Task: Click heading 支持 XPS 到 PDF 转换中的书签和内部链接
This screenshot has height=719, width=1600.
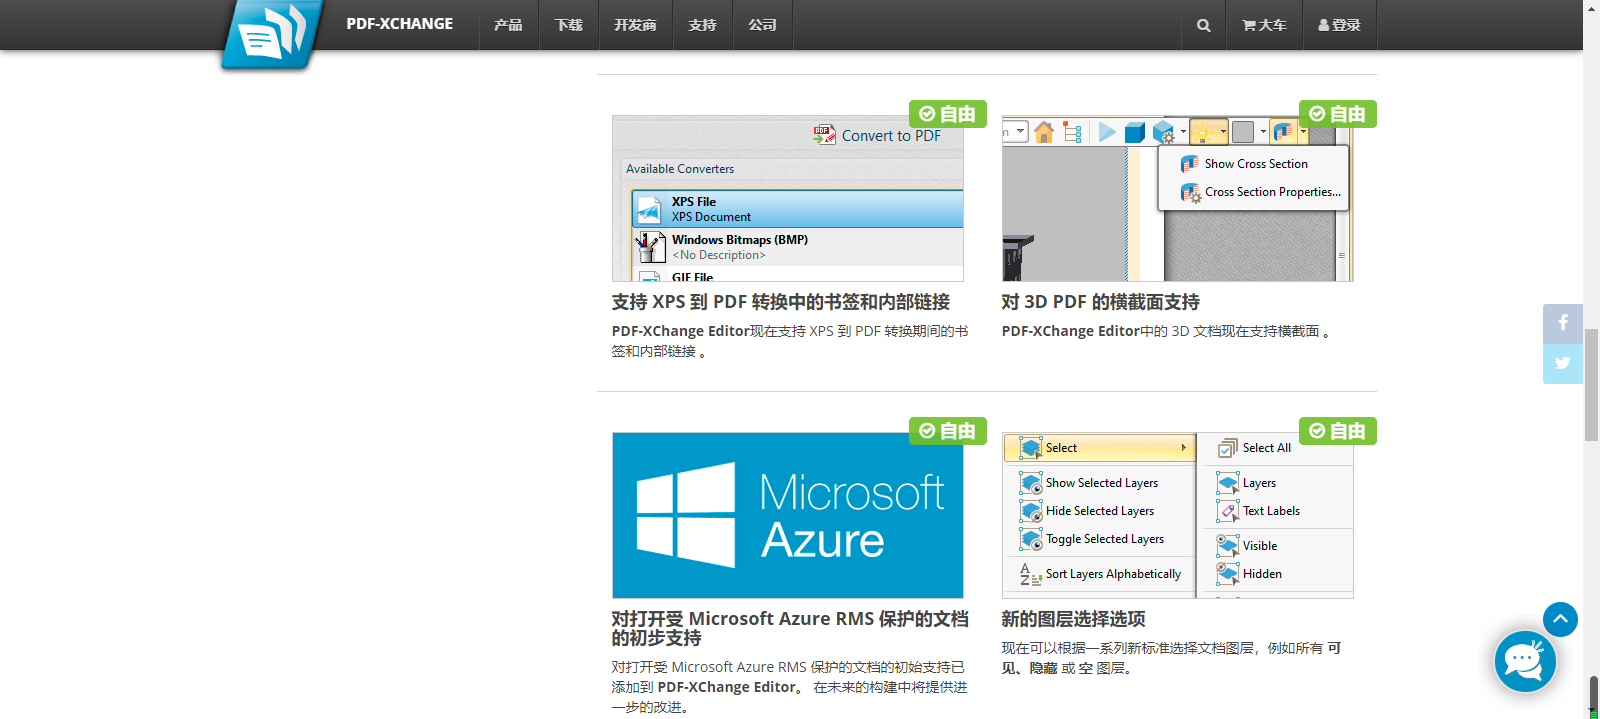Action: 781,302
